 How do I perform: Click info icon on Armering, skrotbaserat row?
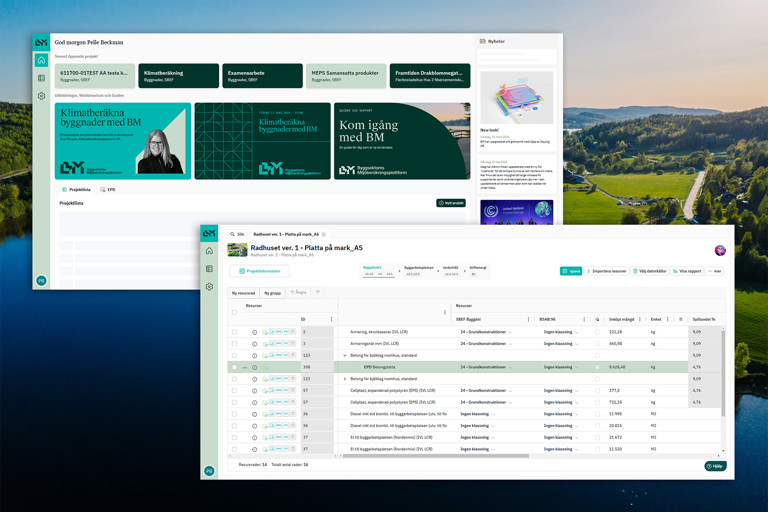pos(254,332)
